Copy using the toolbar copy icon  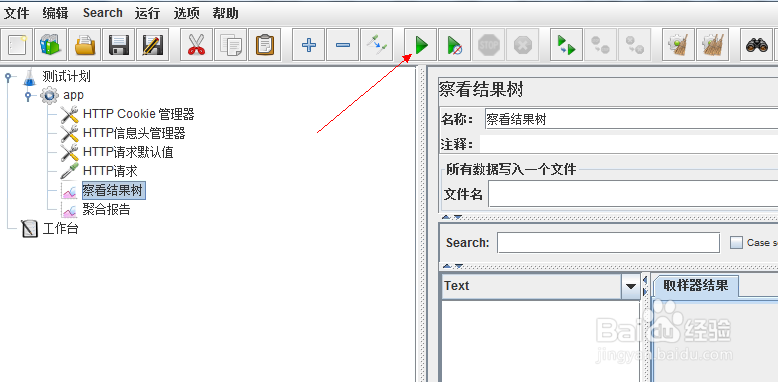click(x=231, y=45)
